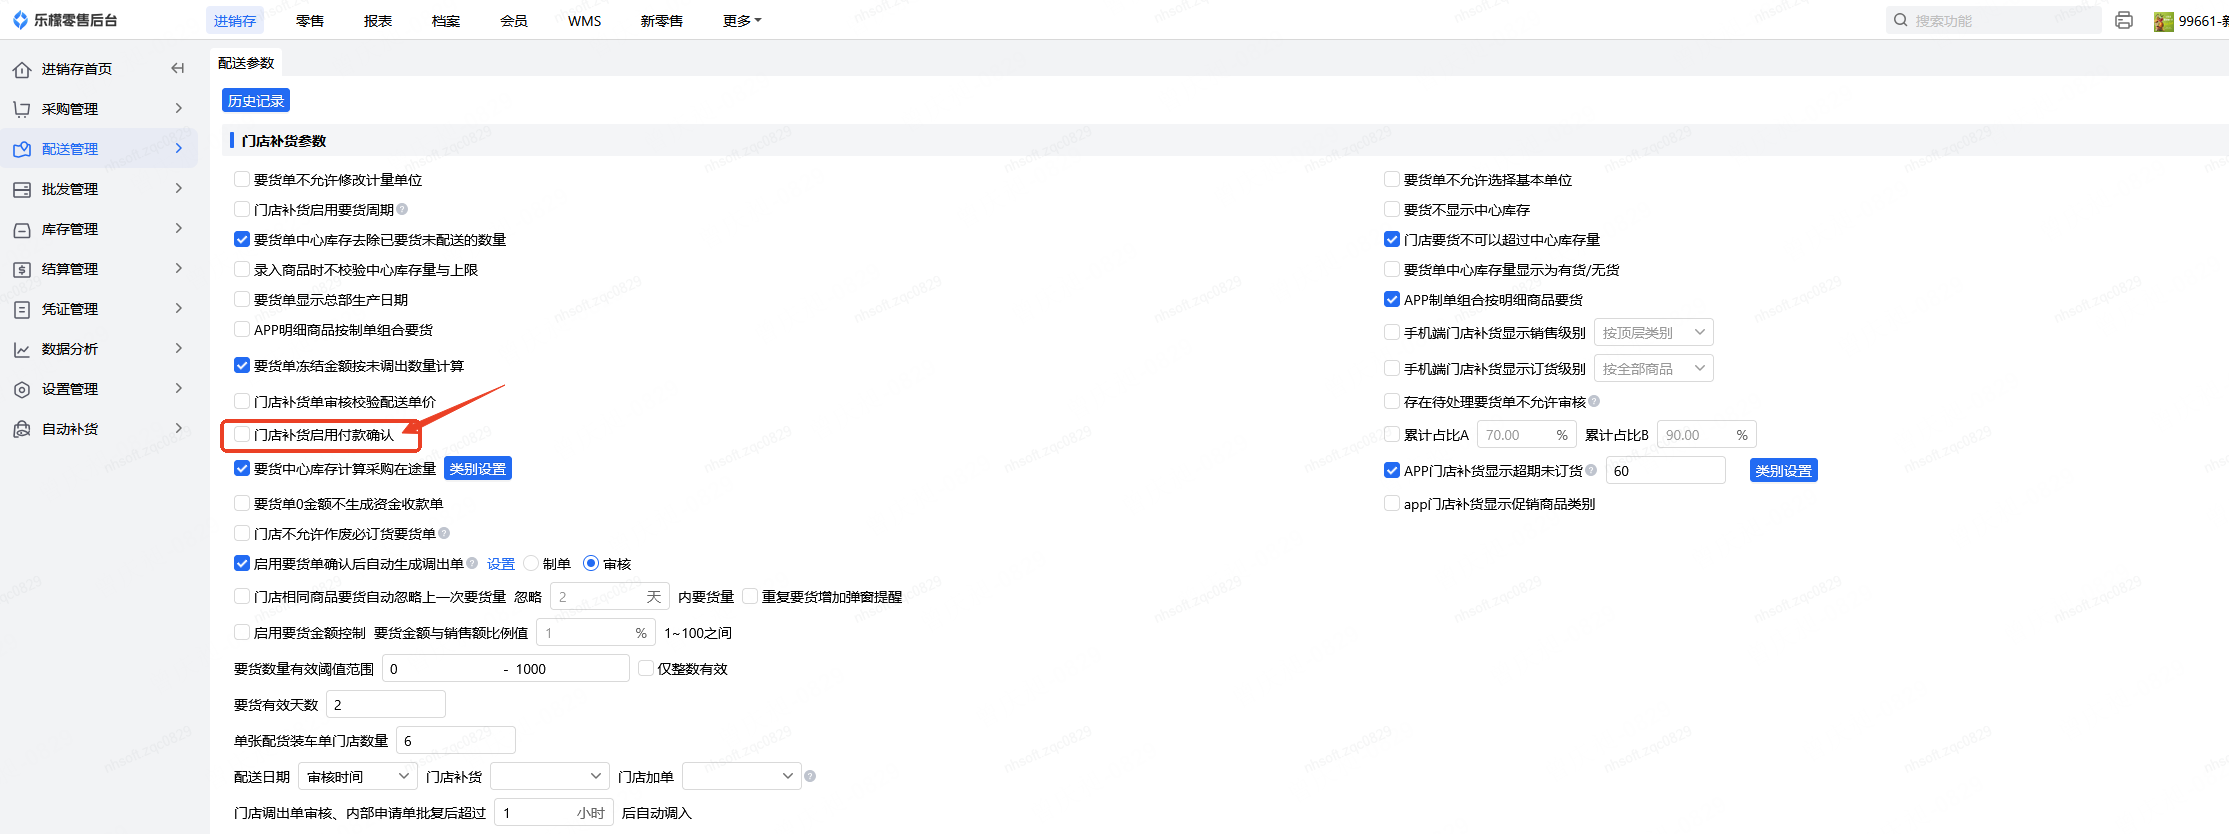Click the 自动补货 sidebar icon
Screen dimensions: 2229x834
(x=22, y=429)
